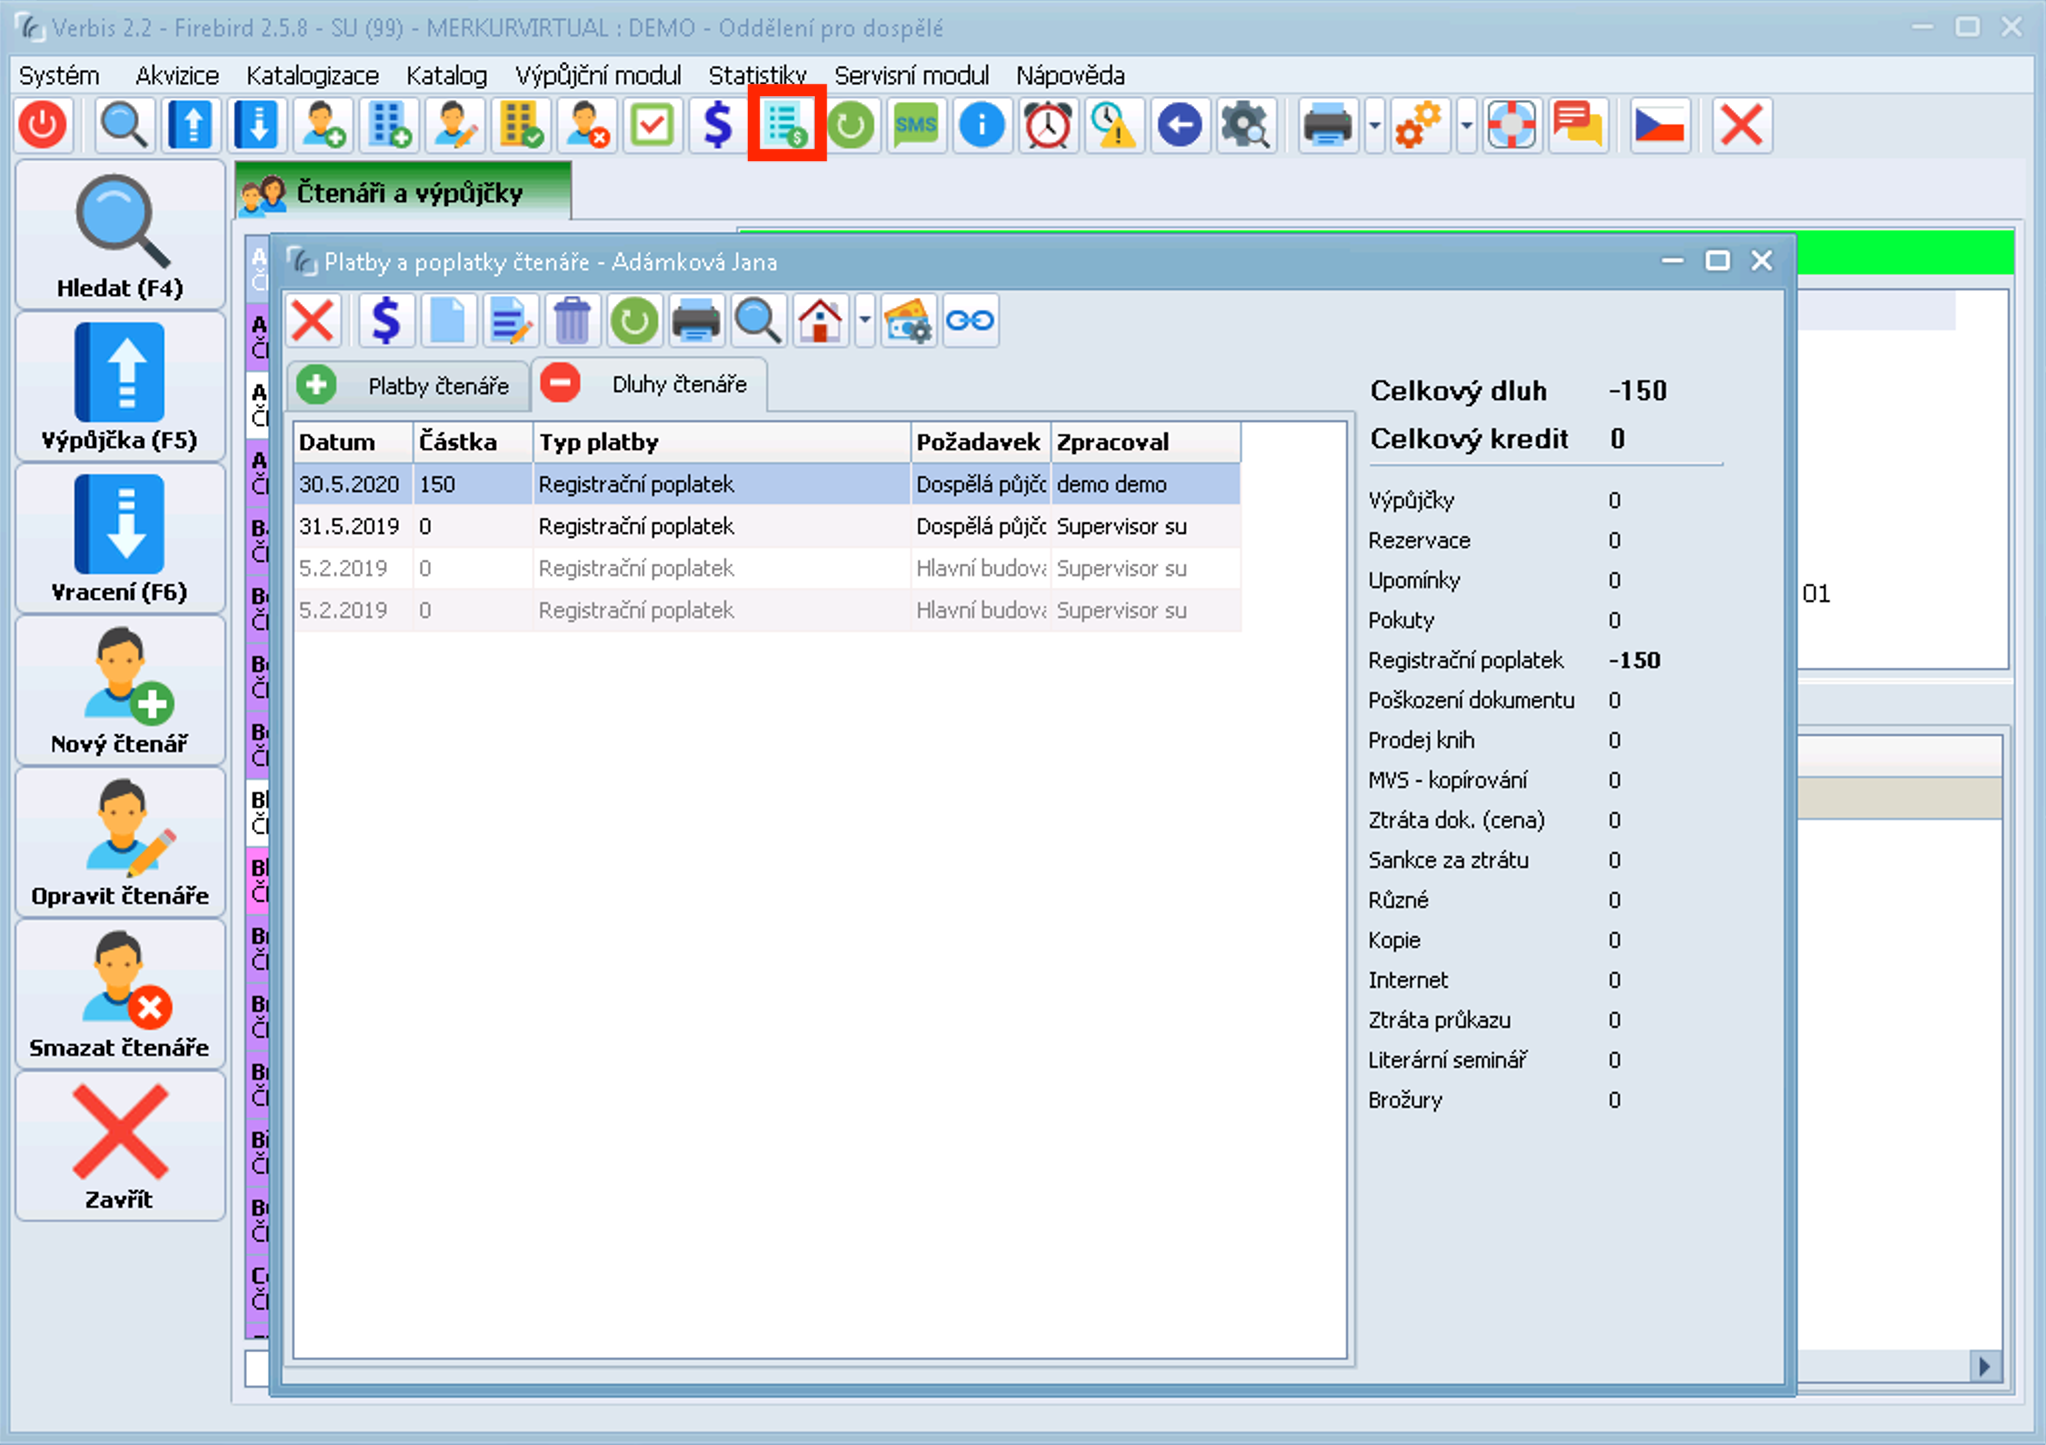The width and height of the screenshot is (2046, 1445).
Task: Click the trash bin icon in payments dialog
Action: coord(572,321)
